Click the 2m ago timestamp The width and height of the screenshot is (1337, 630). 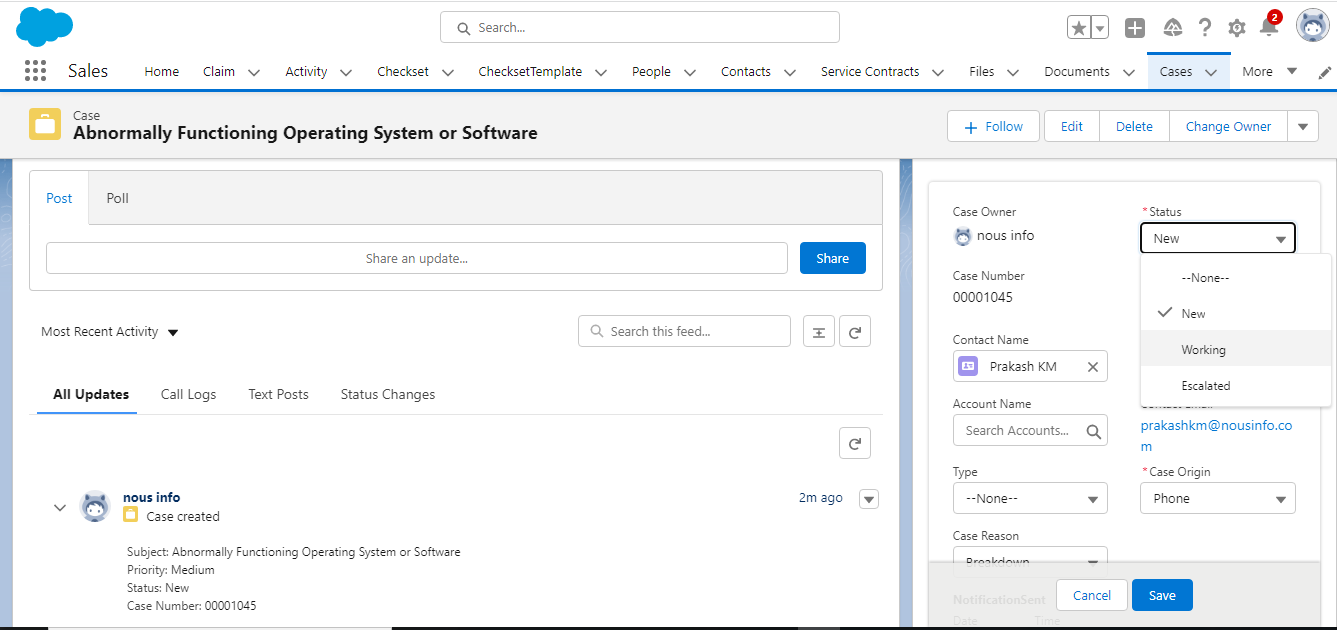click(x=820, y=497)
